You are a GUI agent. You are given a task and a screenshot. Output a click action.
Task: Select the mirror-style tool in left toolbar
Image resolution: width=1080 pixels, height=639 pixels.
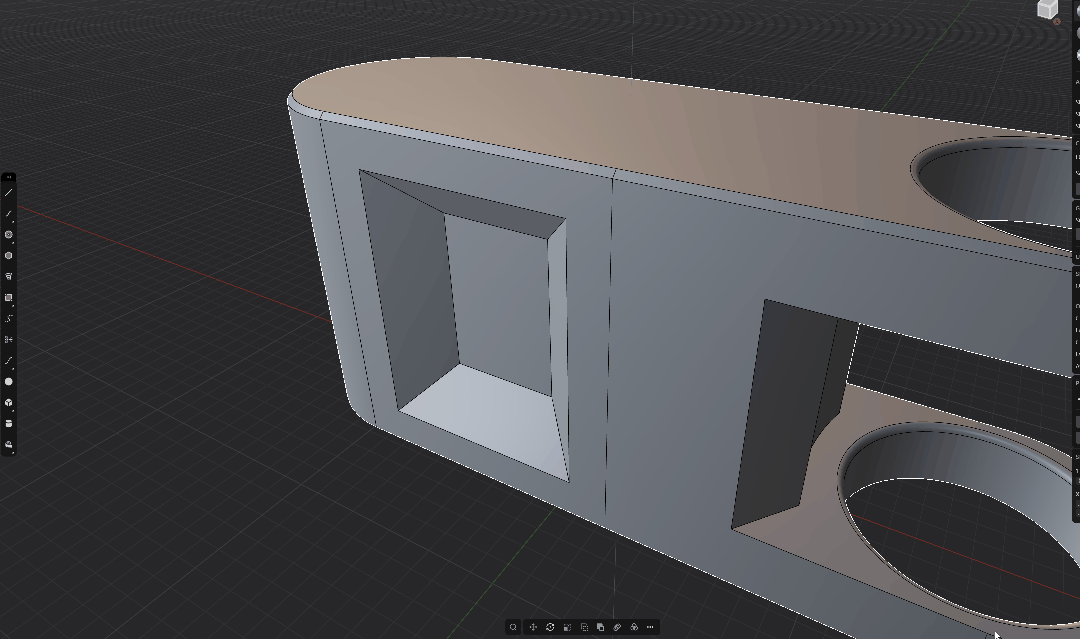tap(8, 339)
